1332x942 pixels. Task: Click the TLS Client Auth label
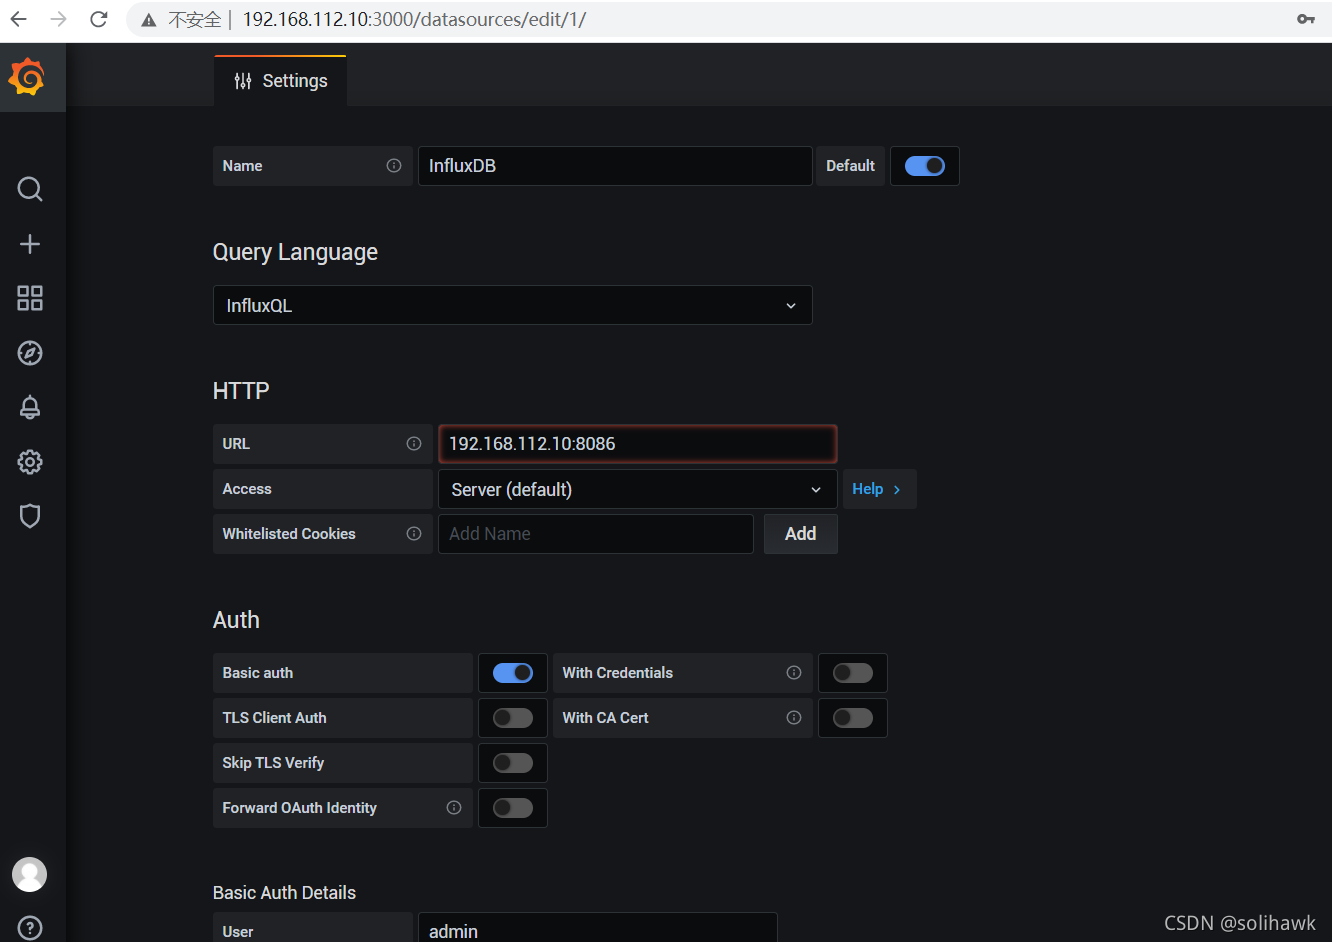pyautogui.click(x=274, y=718)
